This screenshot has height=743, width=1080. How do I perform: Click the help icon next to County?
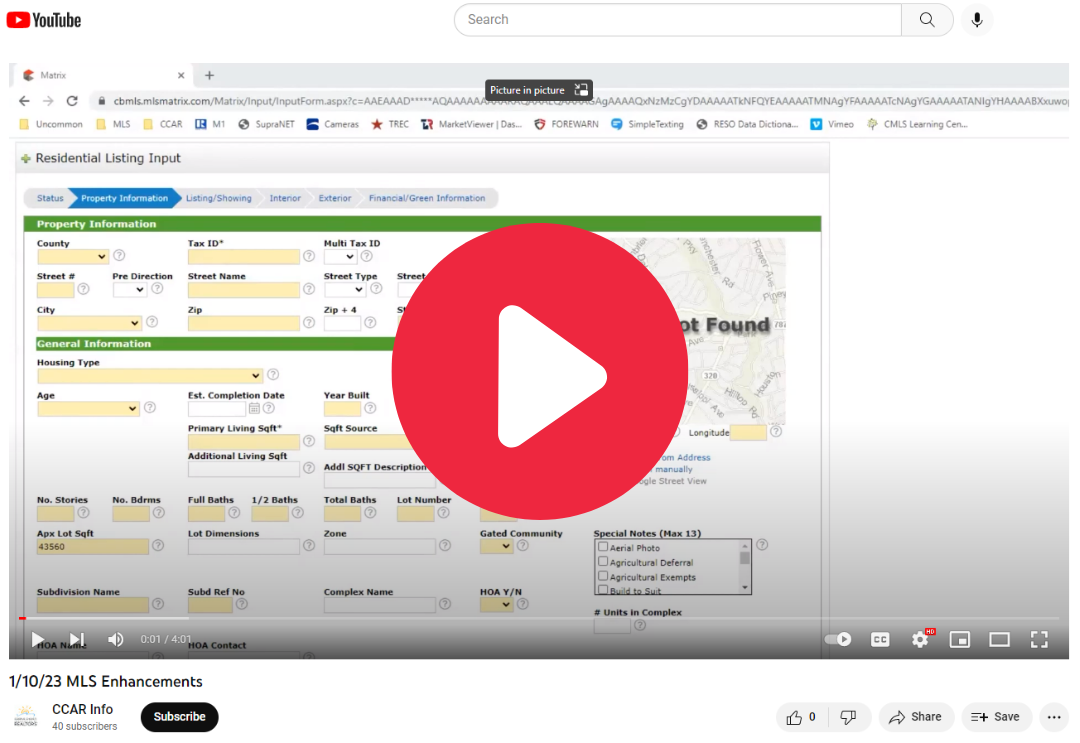[x=119, y=255]
